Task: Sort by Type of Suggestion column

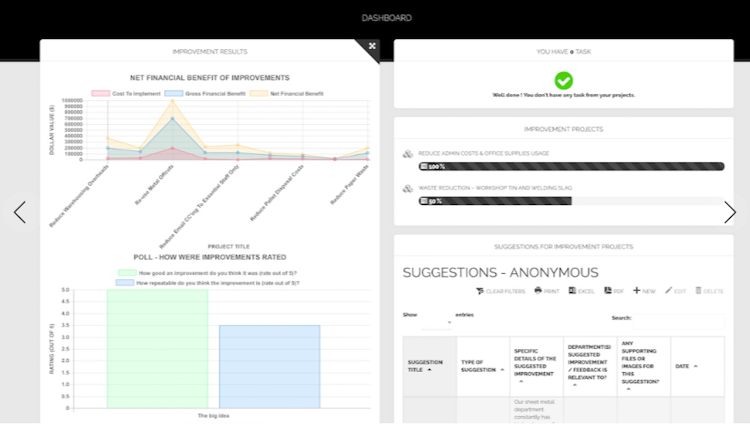Action: (x=483, y=367)
